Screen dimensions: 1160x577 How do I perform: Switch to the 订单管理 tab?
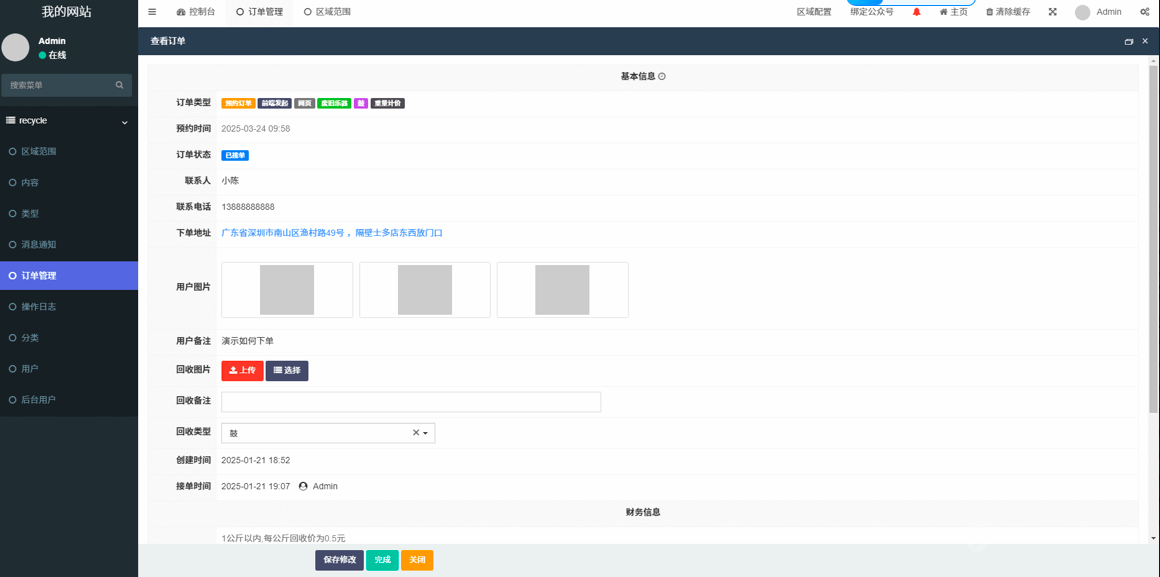(259, 12)
